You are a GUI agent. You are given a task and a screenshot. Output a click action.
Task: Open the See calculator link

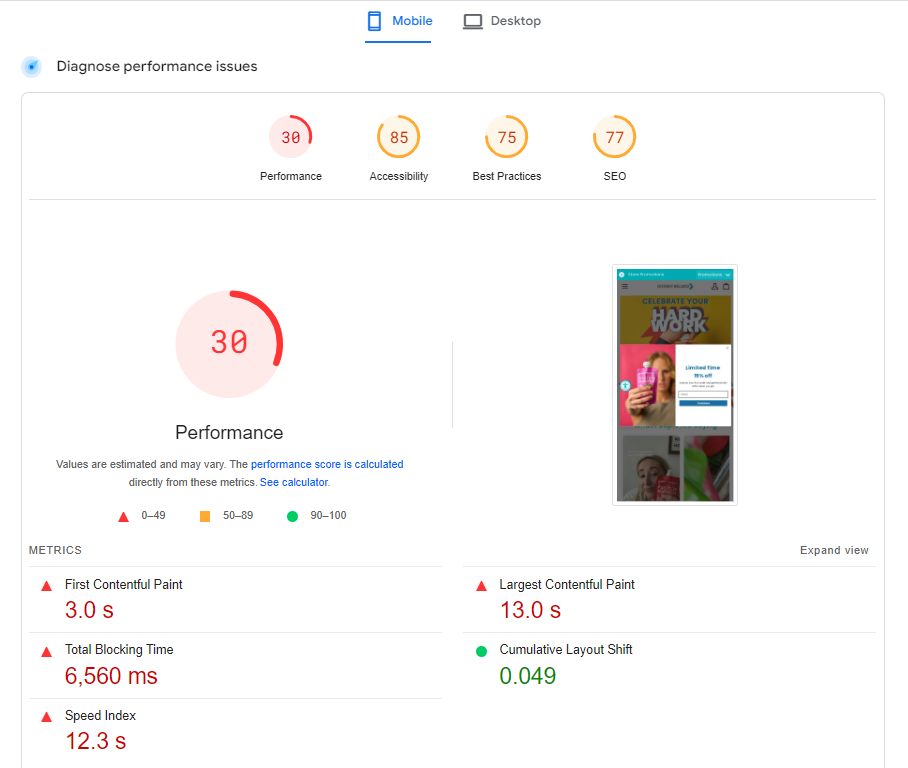(x=293, y=482)
